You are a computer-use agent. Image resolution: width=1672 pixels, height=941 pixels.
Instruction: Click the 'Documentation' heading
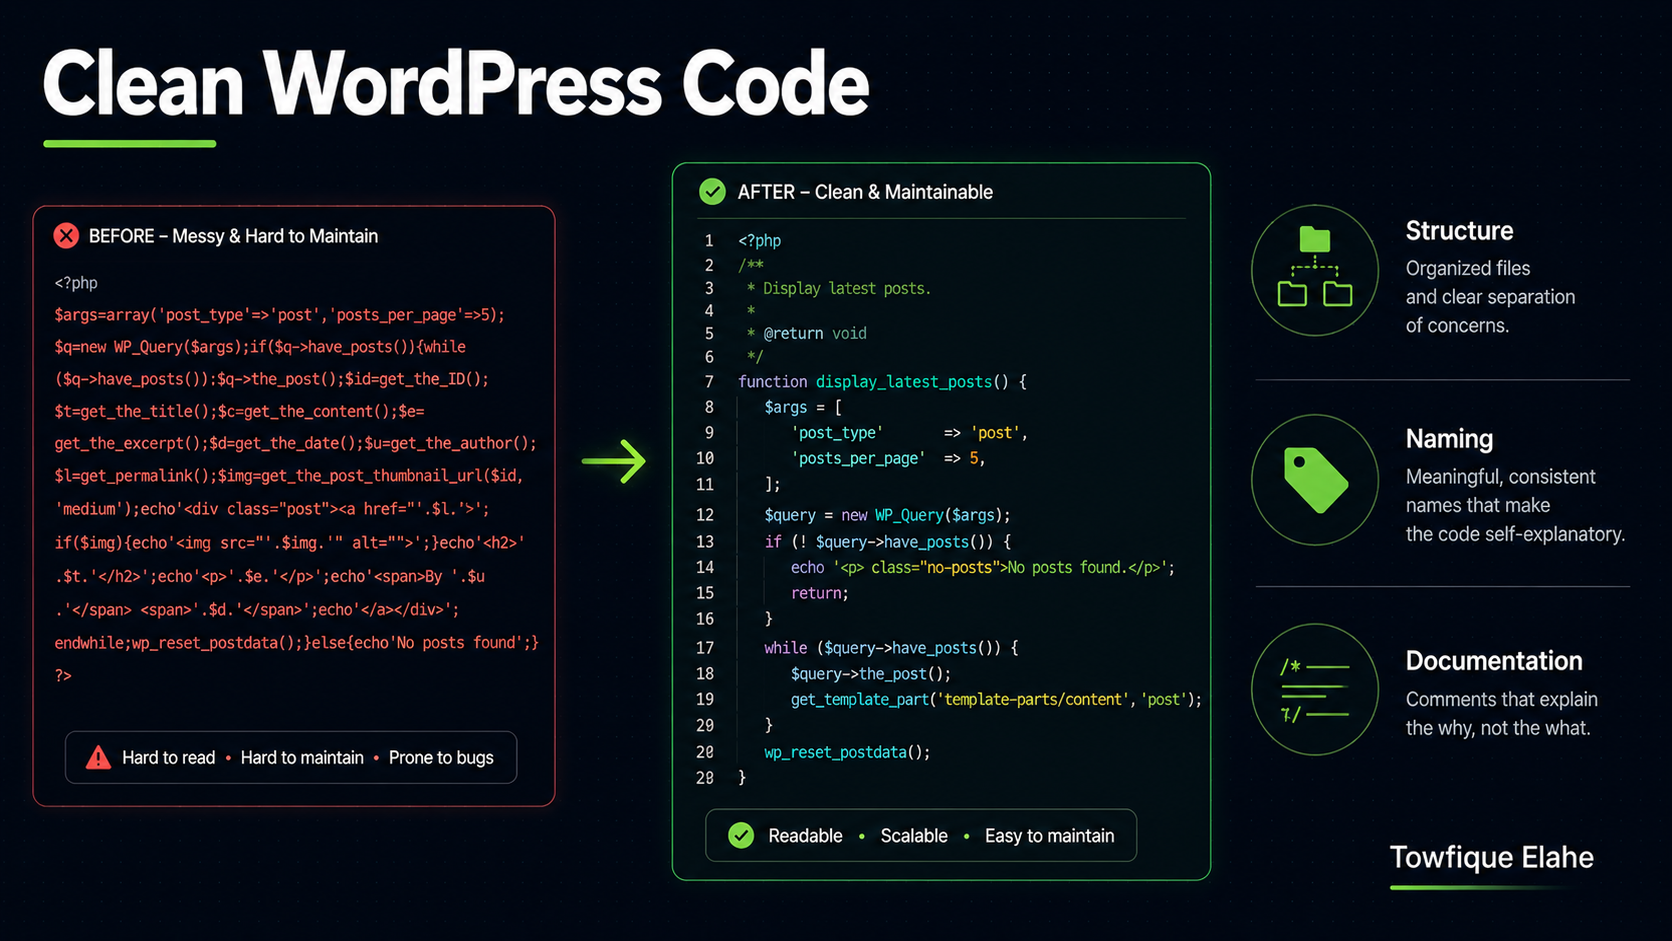(x=1494, y=661)
